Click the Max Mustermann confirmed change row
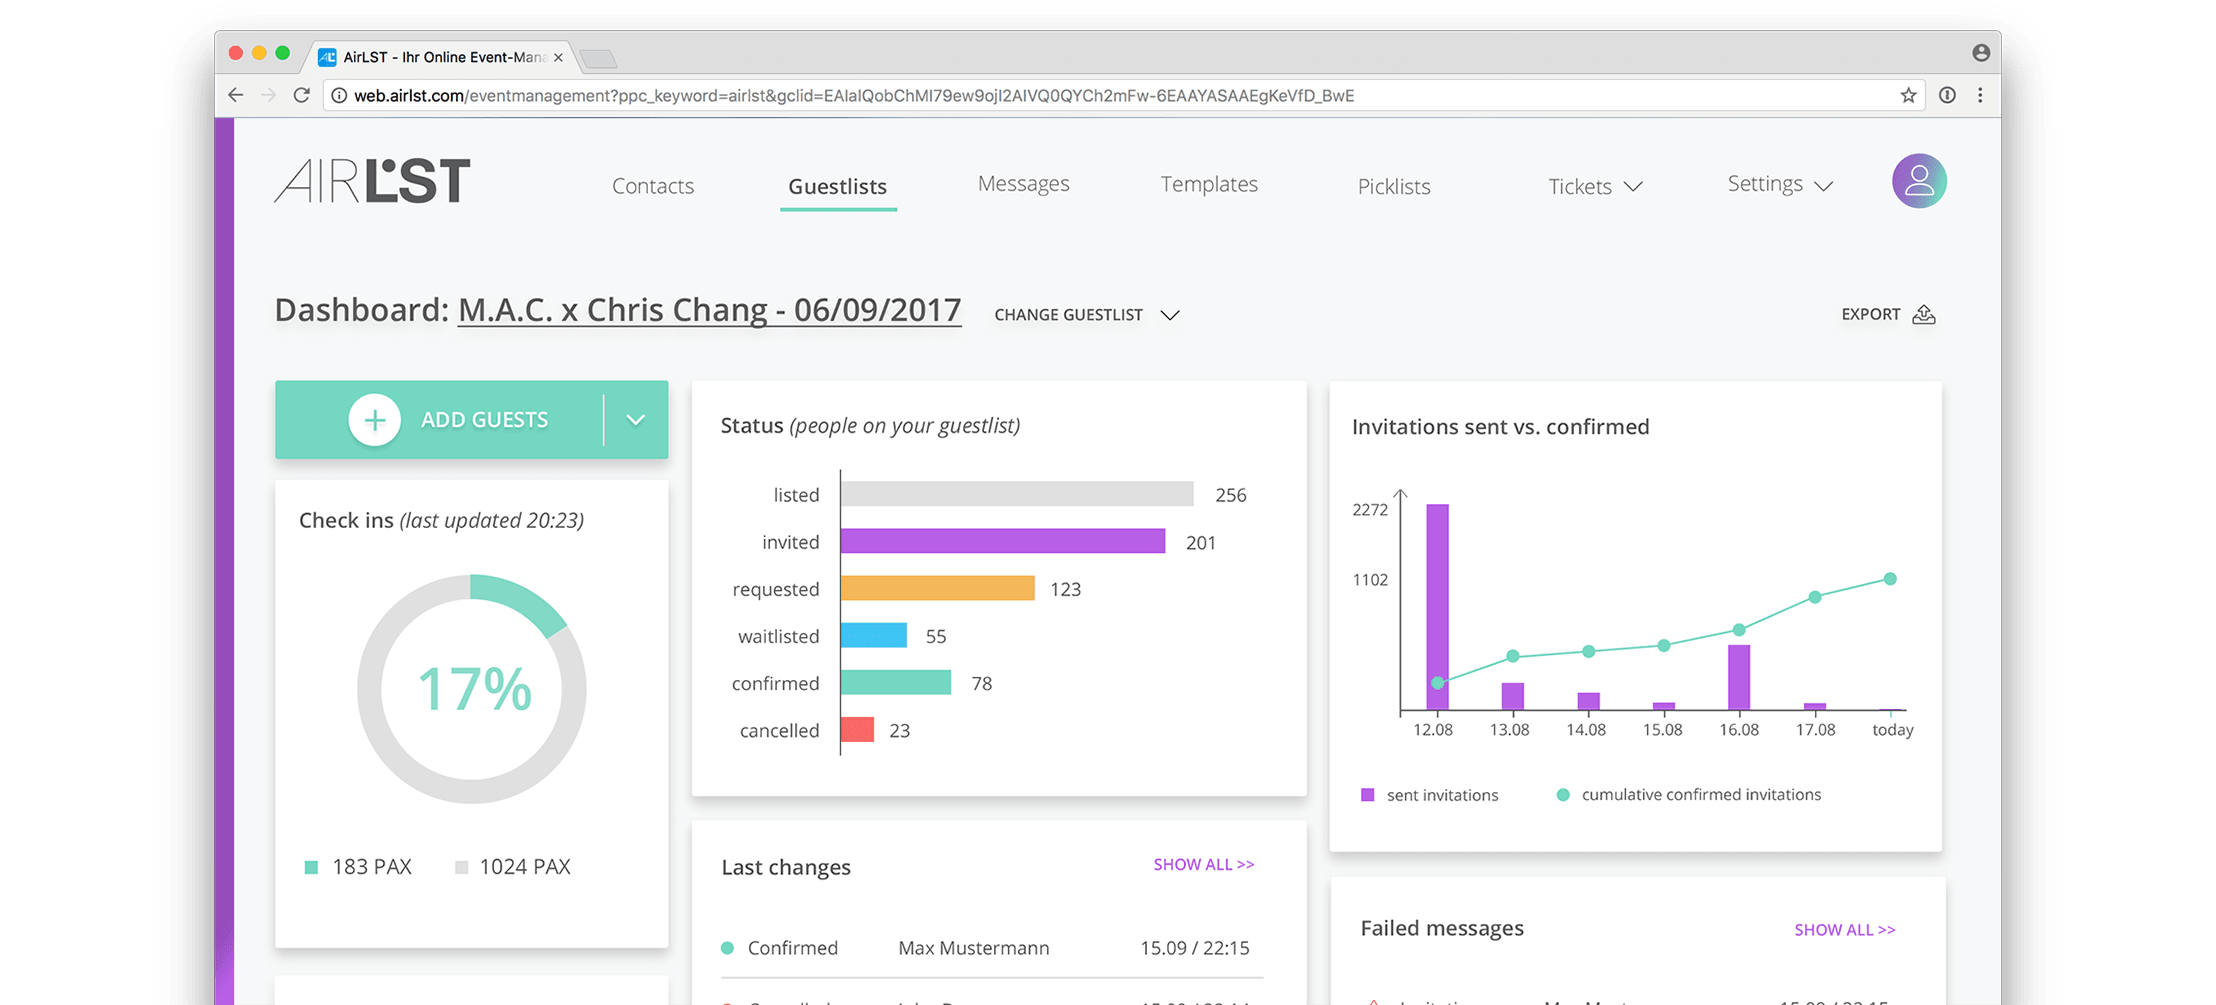2216x1005 pixels. (991, 948)
